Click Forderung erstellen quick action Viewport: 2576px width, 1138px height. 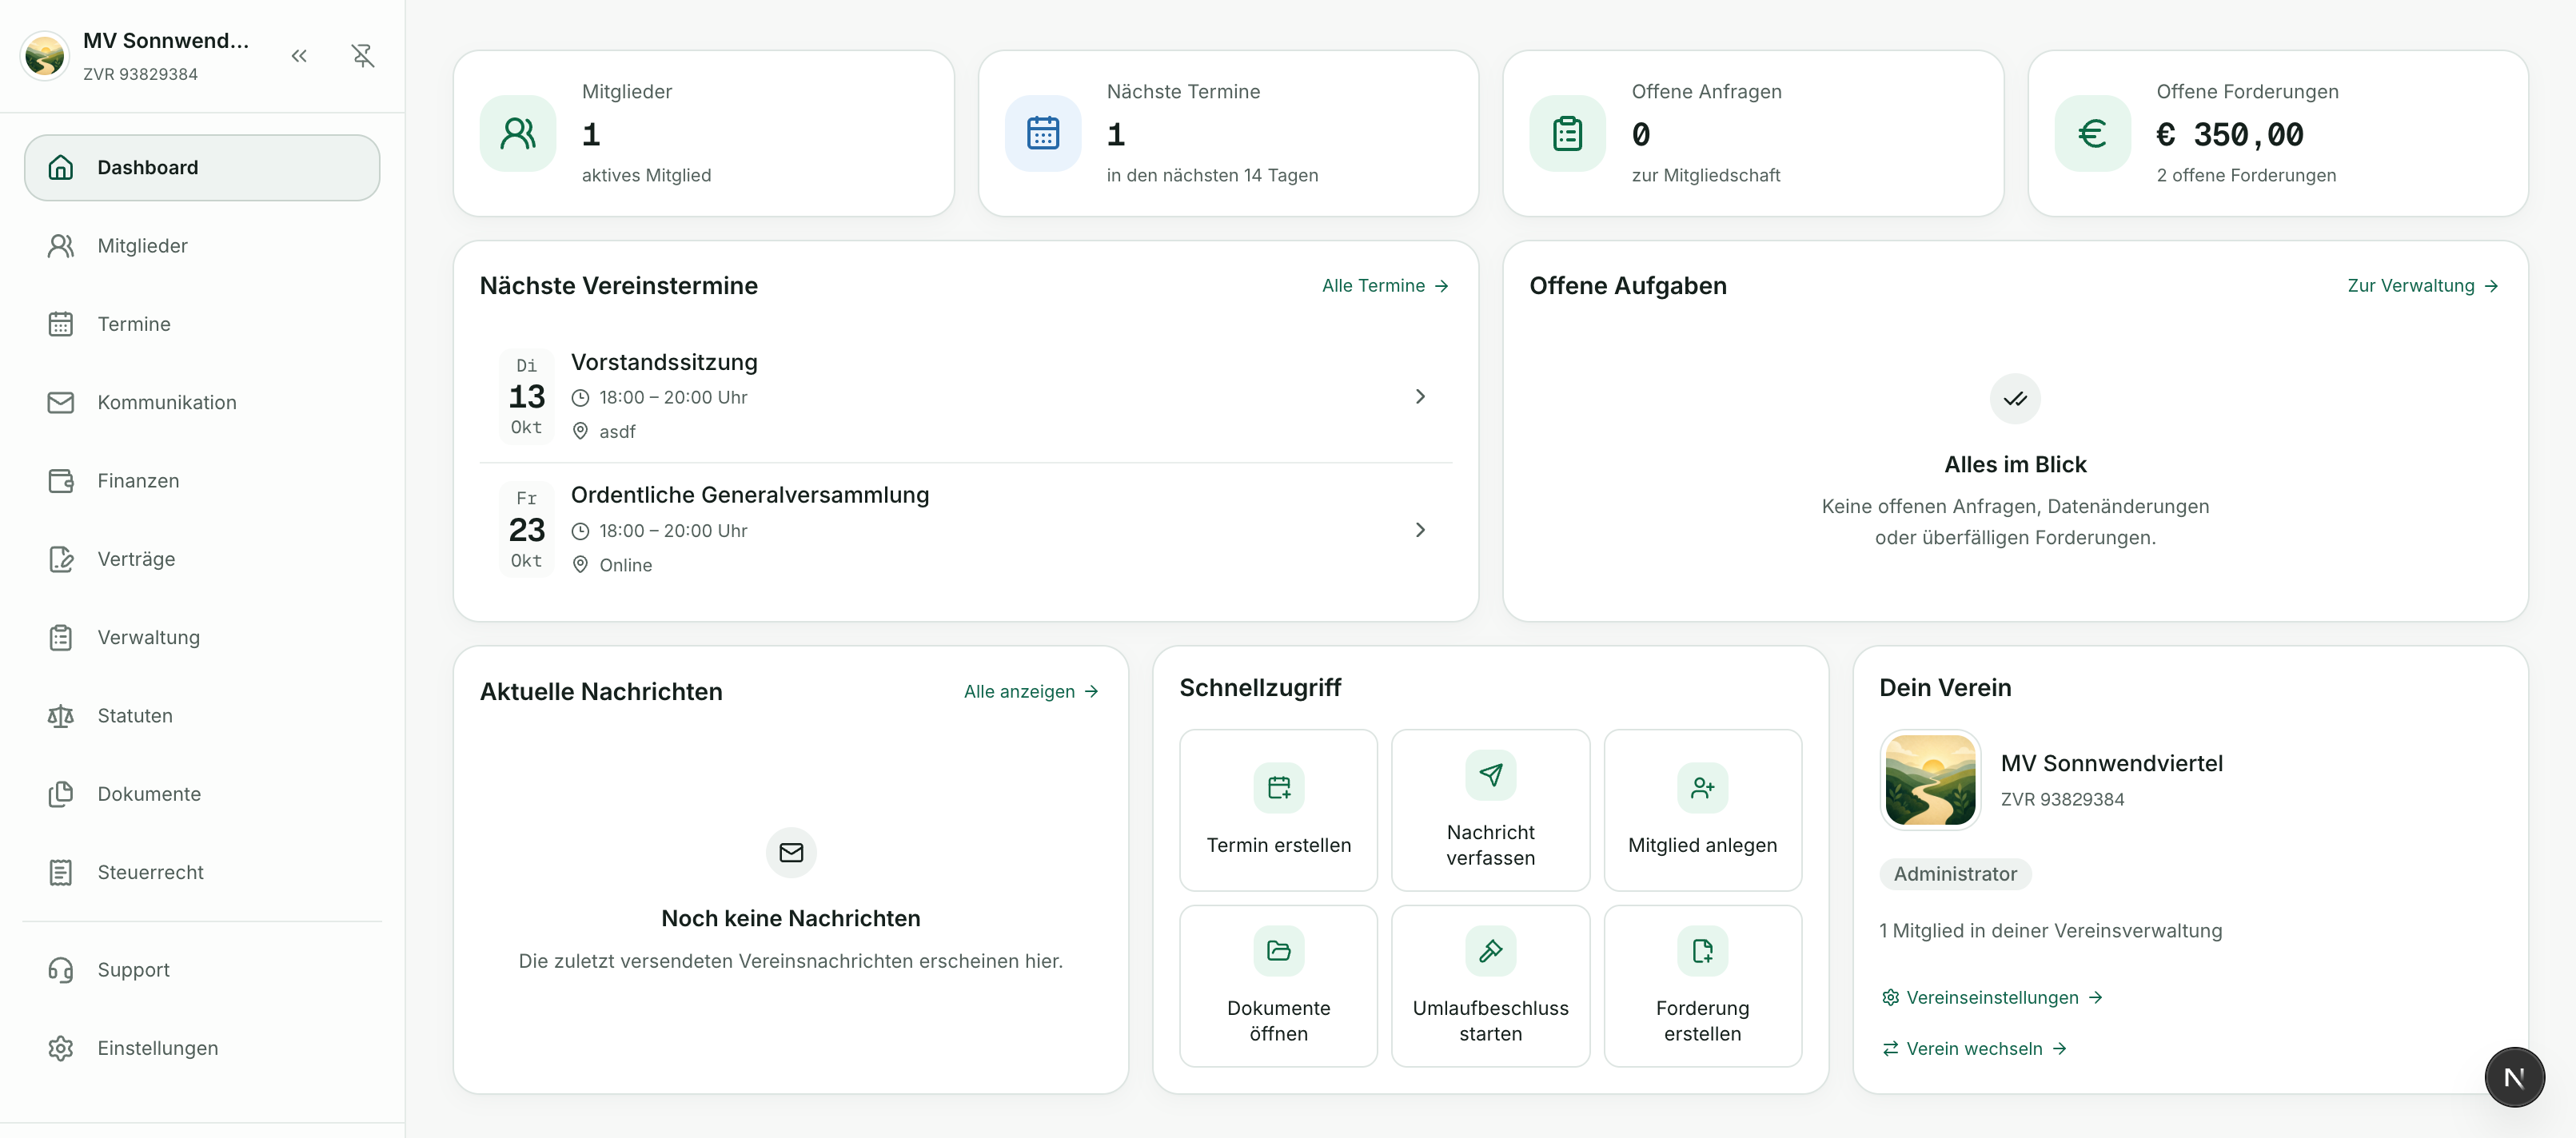(x=1702, y=986)
